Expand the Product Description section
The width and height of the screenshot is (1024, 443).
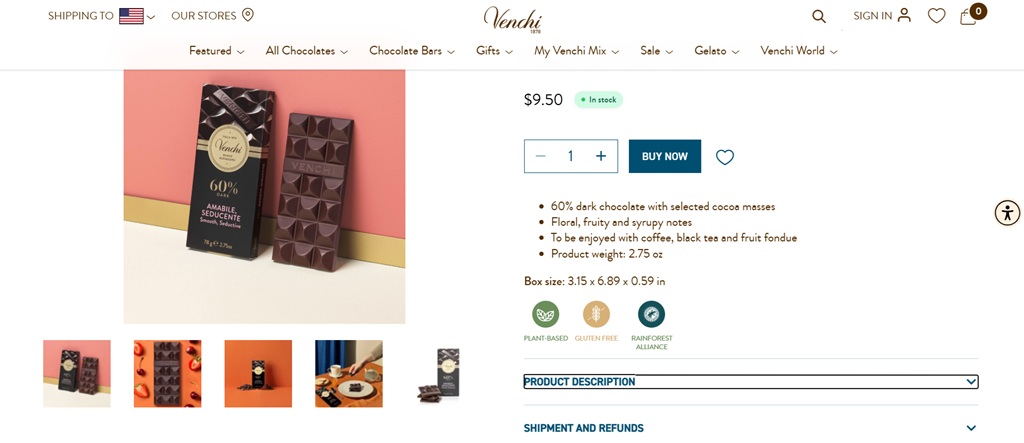(x=750, y=382)
